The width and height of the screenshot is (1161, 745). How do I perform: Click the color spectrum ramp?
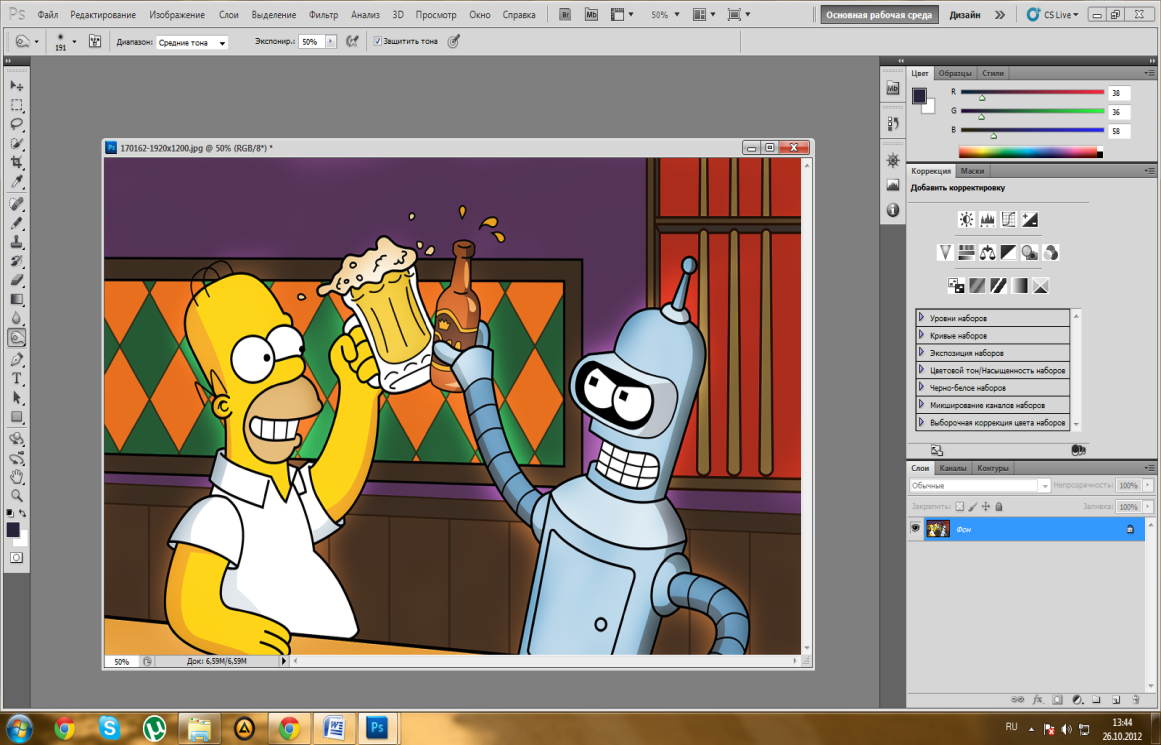pos(1030,153)
